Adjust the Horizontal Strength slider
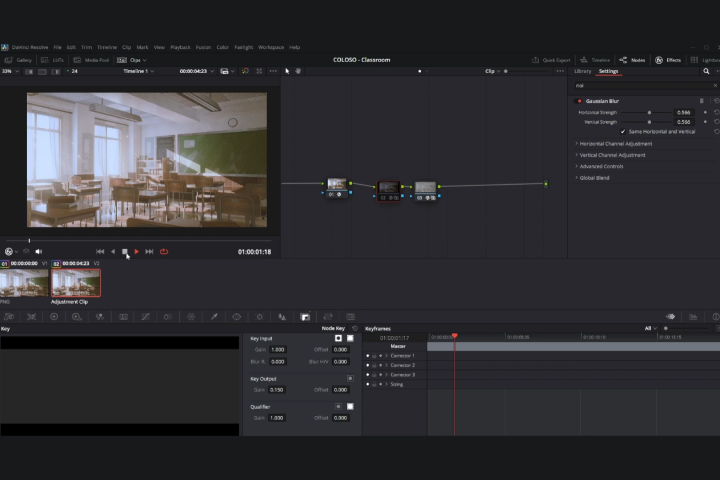The height and width of the screenshot is (480, 720). pyautogui.click(x=646, y=112)
